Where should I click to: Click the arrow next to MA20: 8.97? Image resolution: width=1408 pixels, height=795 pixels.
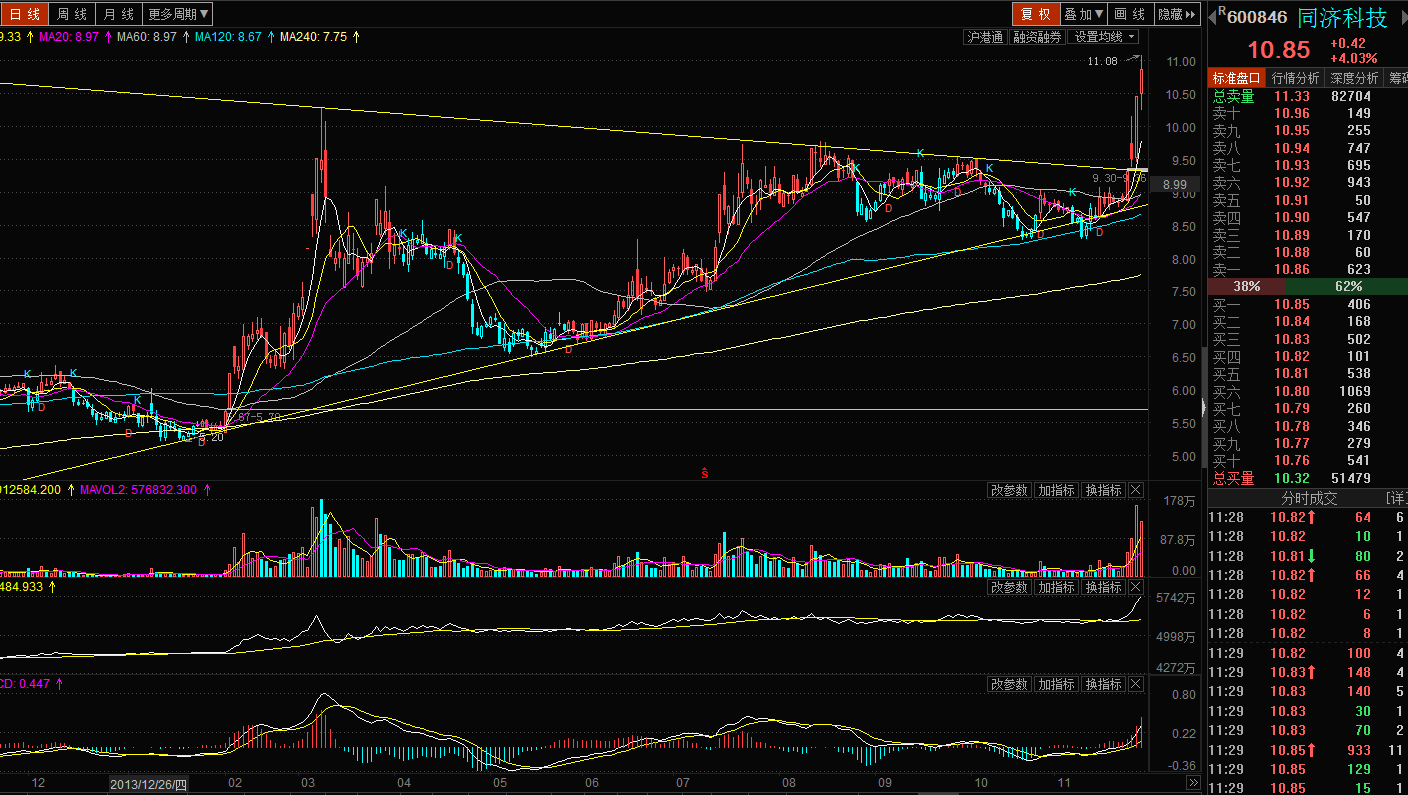click(x=108, y=37)
